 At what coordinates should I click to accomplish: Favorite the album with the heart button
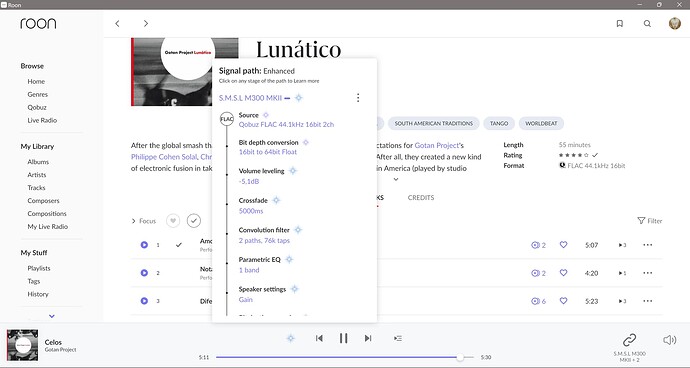[x=173, y=221]
